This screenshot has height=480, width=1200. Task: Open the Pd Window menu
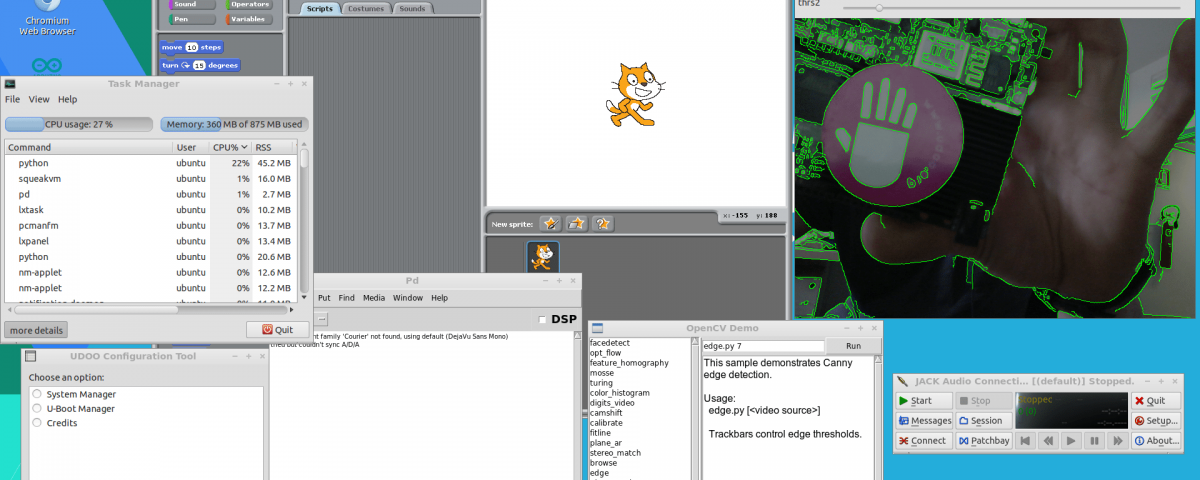(407, 298)
